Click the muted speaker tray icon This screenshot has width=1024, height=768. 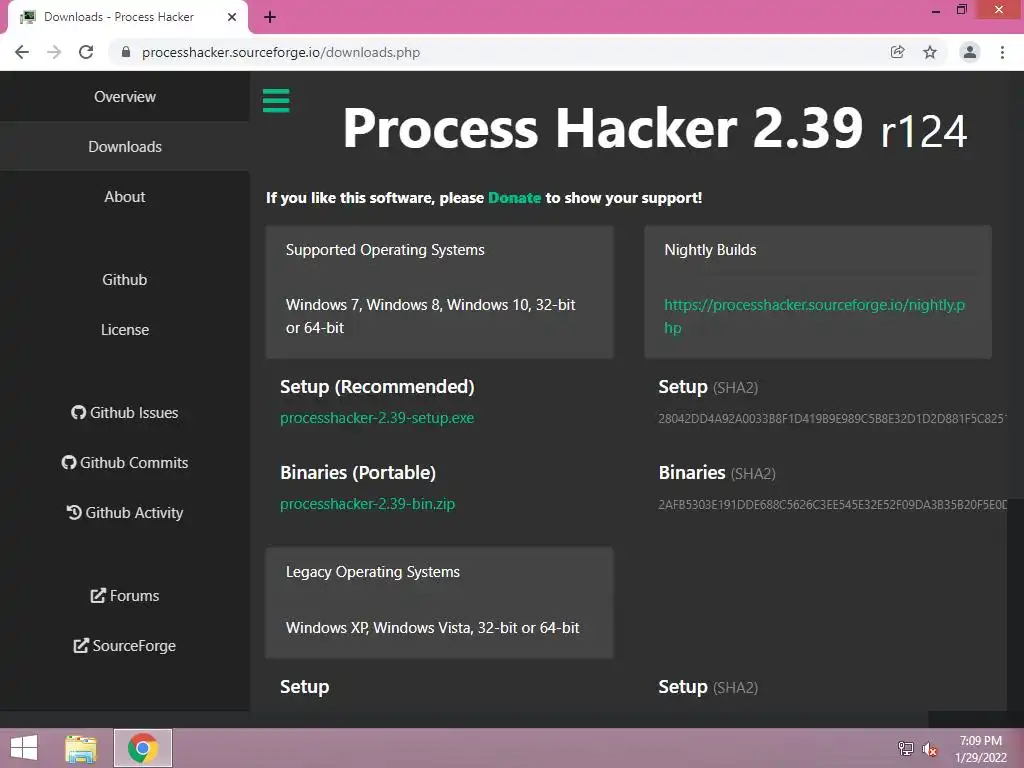point(930,749)
